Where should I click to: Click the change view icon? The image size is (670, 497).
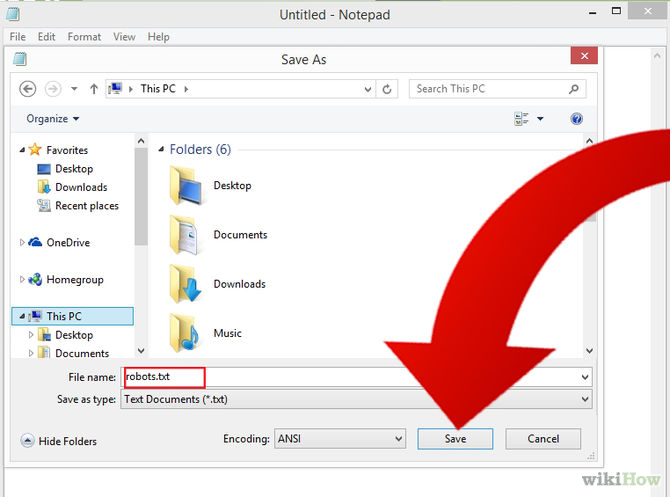521,119
